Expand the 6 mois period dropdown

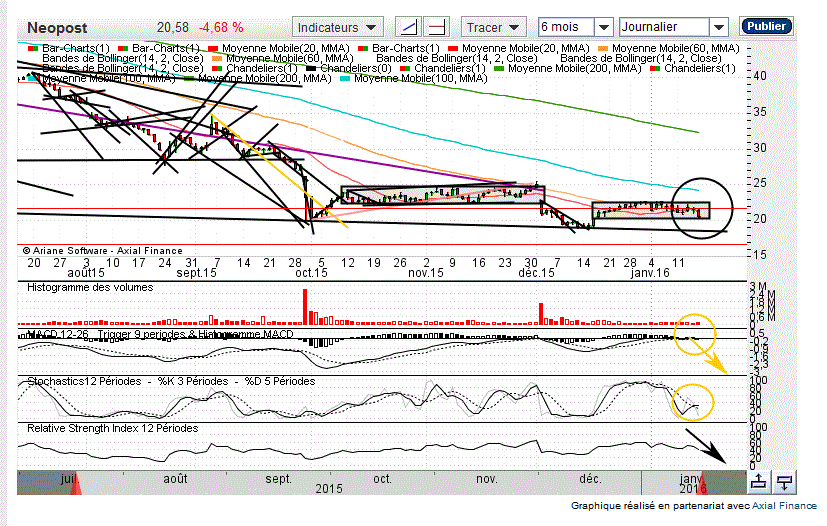click(x=604, y=27)
